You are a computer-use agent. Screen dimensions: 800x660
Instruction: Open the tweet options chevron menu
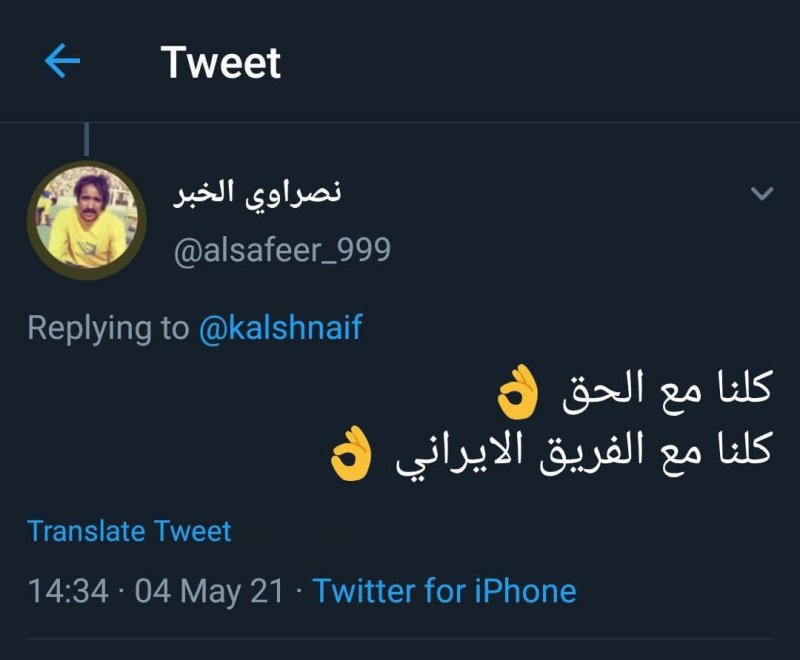point(762,193)
